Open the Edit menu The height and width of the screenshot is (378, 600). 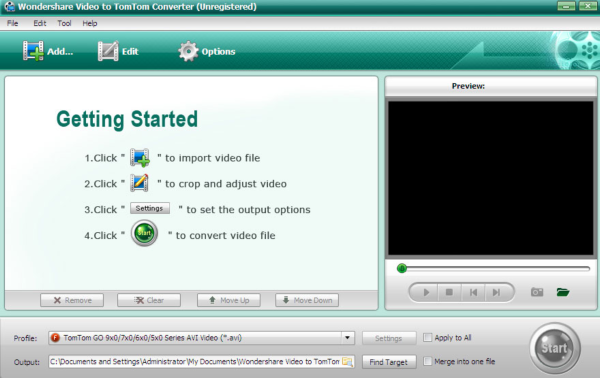coord(40,23)
